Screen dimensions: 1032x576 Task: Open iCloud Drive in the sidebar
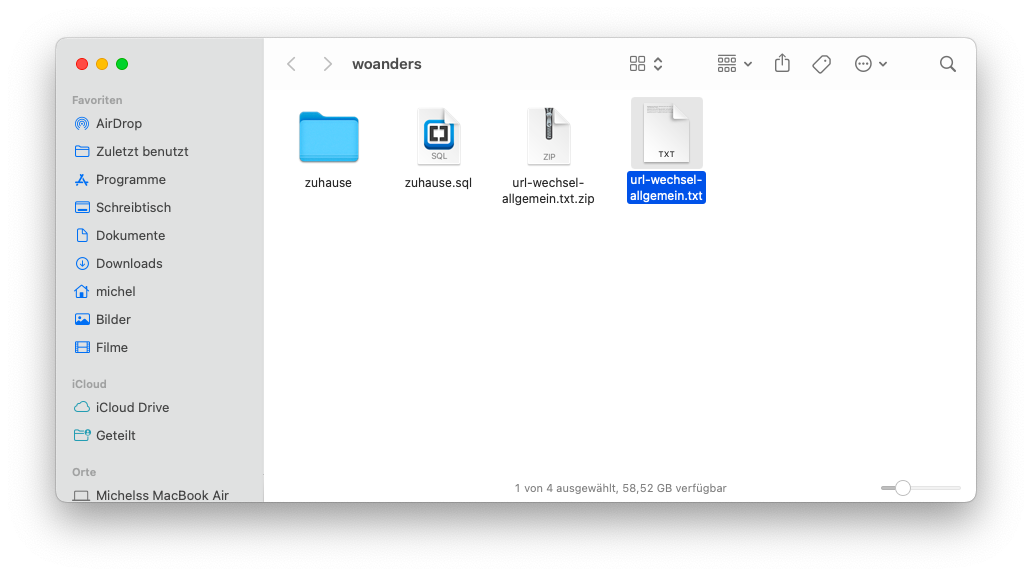click(132, 408)
